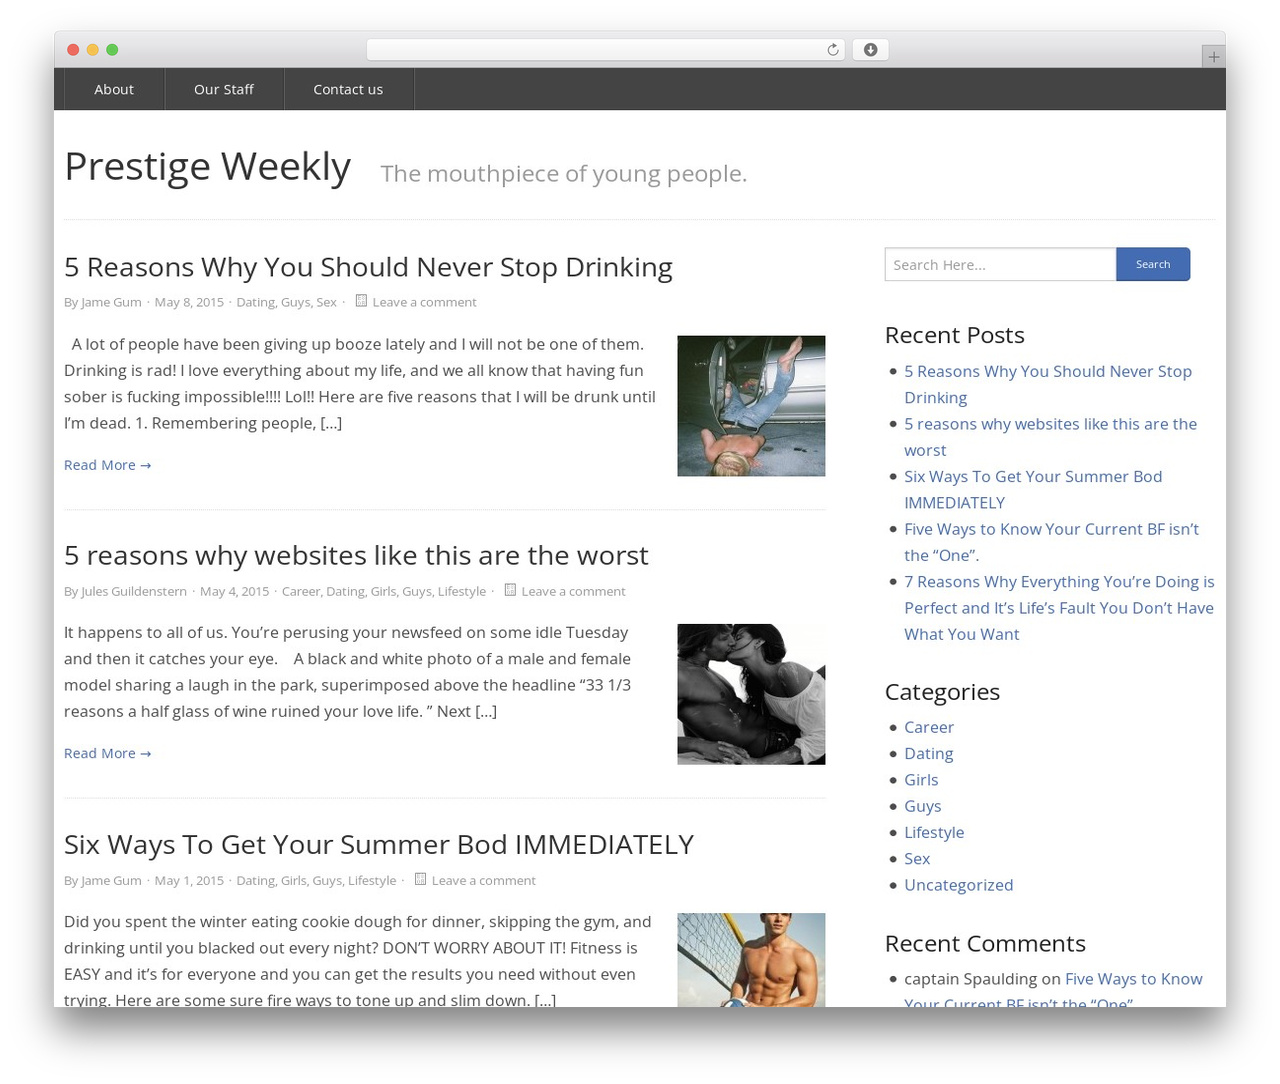Open the About menu item
The width and height of the screenshot is (1280, 1084).
click(114, 89)
